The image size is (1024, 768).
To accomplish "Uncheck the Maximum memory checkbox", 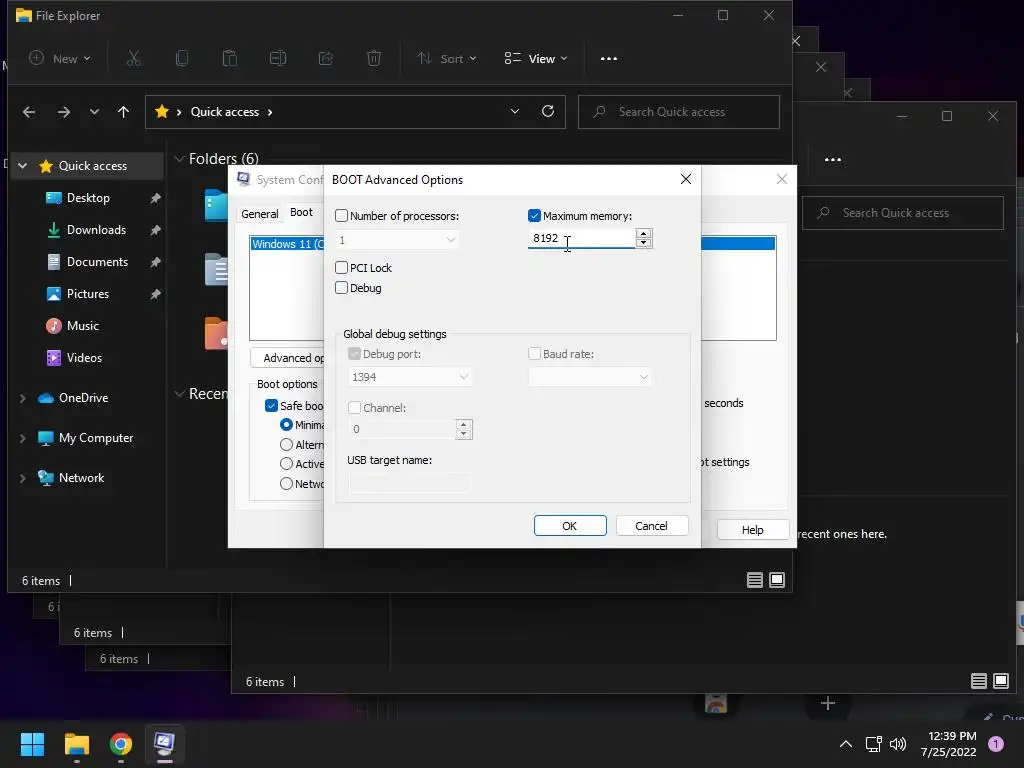I will [534, 216].
